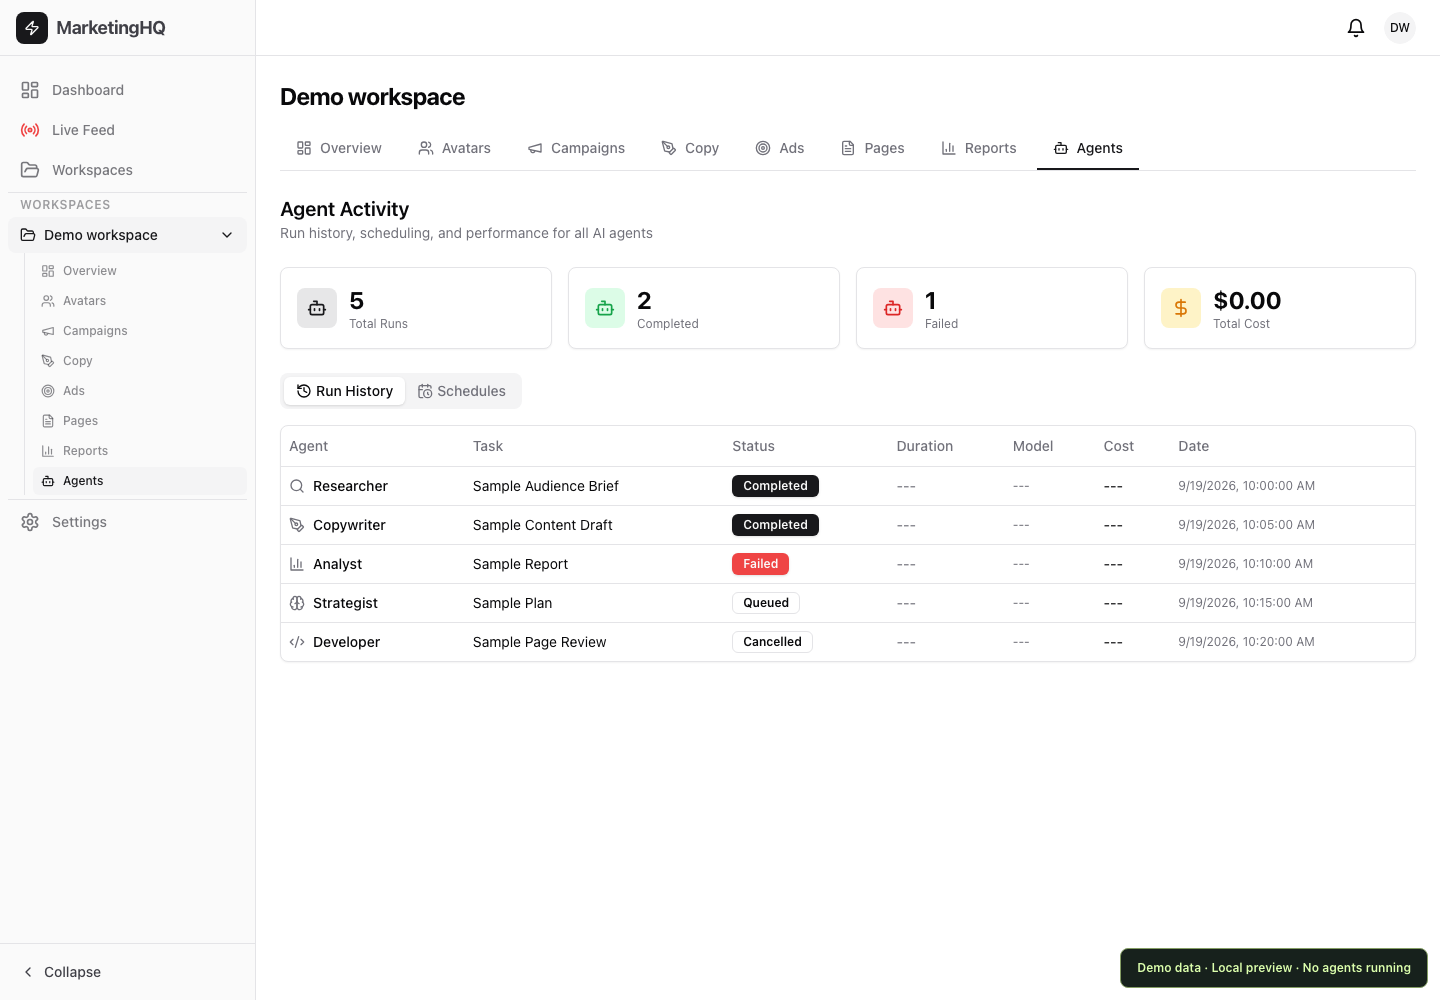This screenshot has width=1440, height=1000.
Task: Collapse the Demo workspace chevron
Action: point(227,235)
